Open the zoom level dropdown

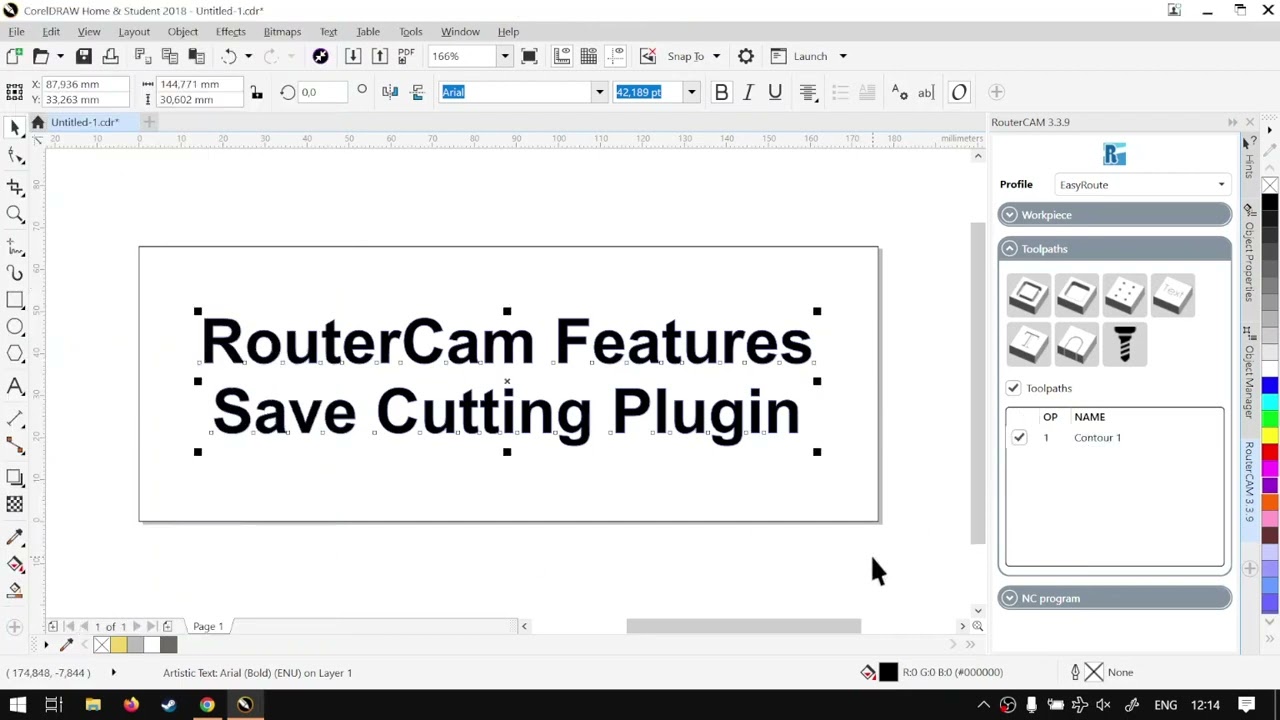pyautogui.click(x=504, y=56)
